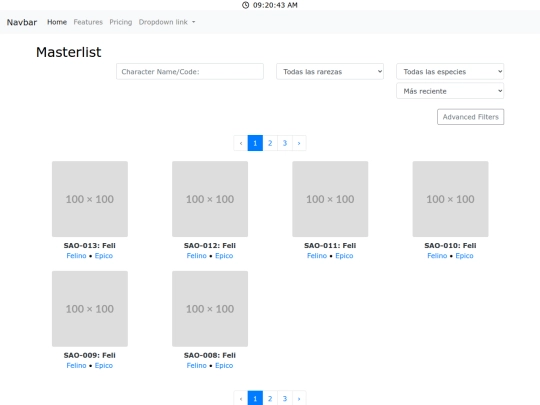Focus the Character Name/Code search field
540x405 pixels.
pos(190,72)
